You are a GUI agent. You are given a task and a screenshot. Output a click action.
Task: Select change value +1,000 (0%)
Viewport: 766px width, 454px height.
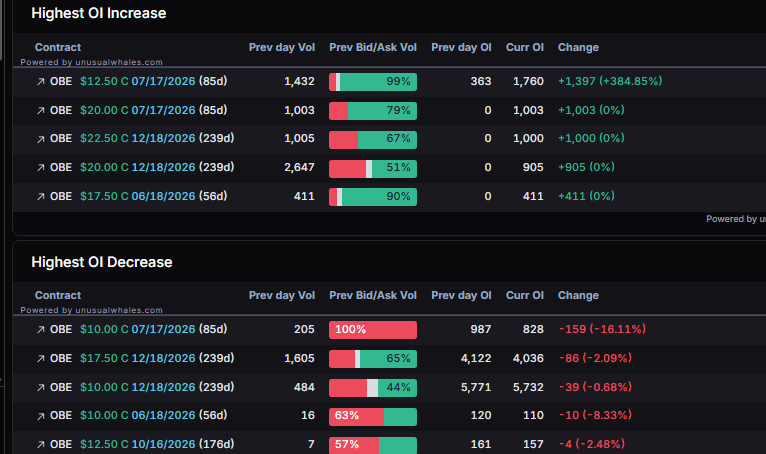591,138
